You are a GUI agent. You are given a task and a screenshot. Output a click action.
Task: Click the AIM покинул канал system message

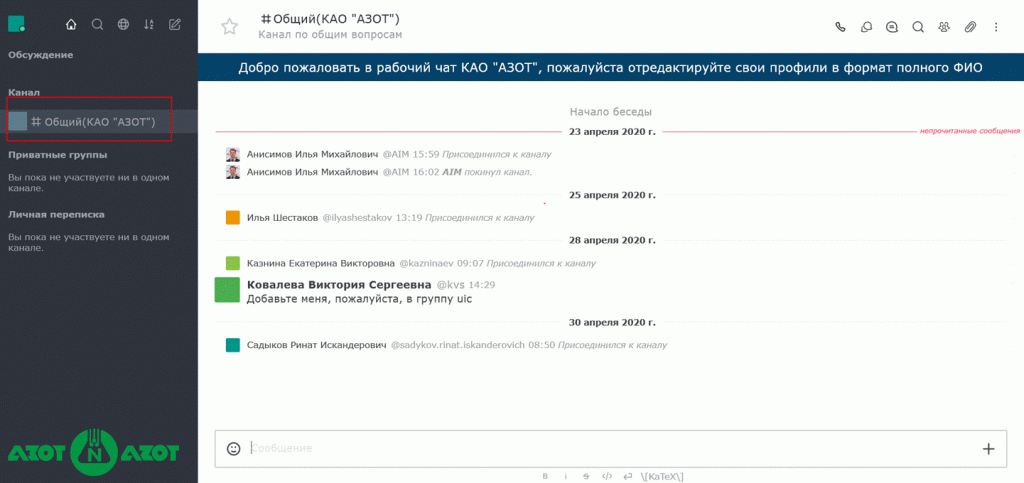coord(487,172)
